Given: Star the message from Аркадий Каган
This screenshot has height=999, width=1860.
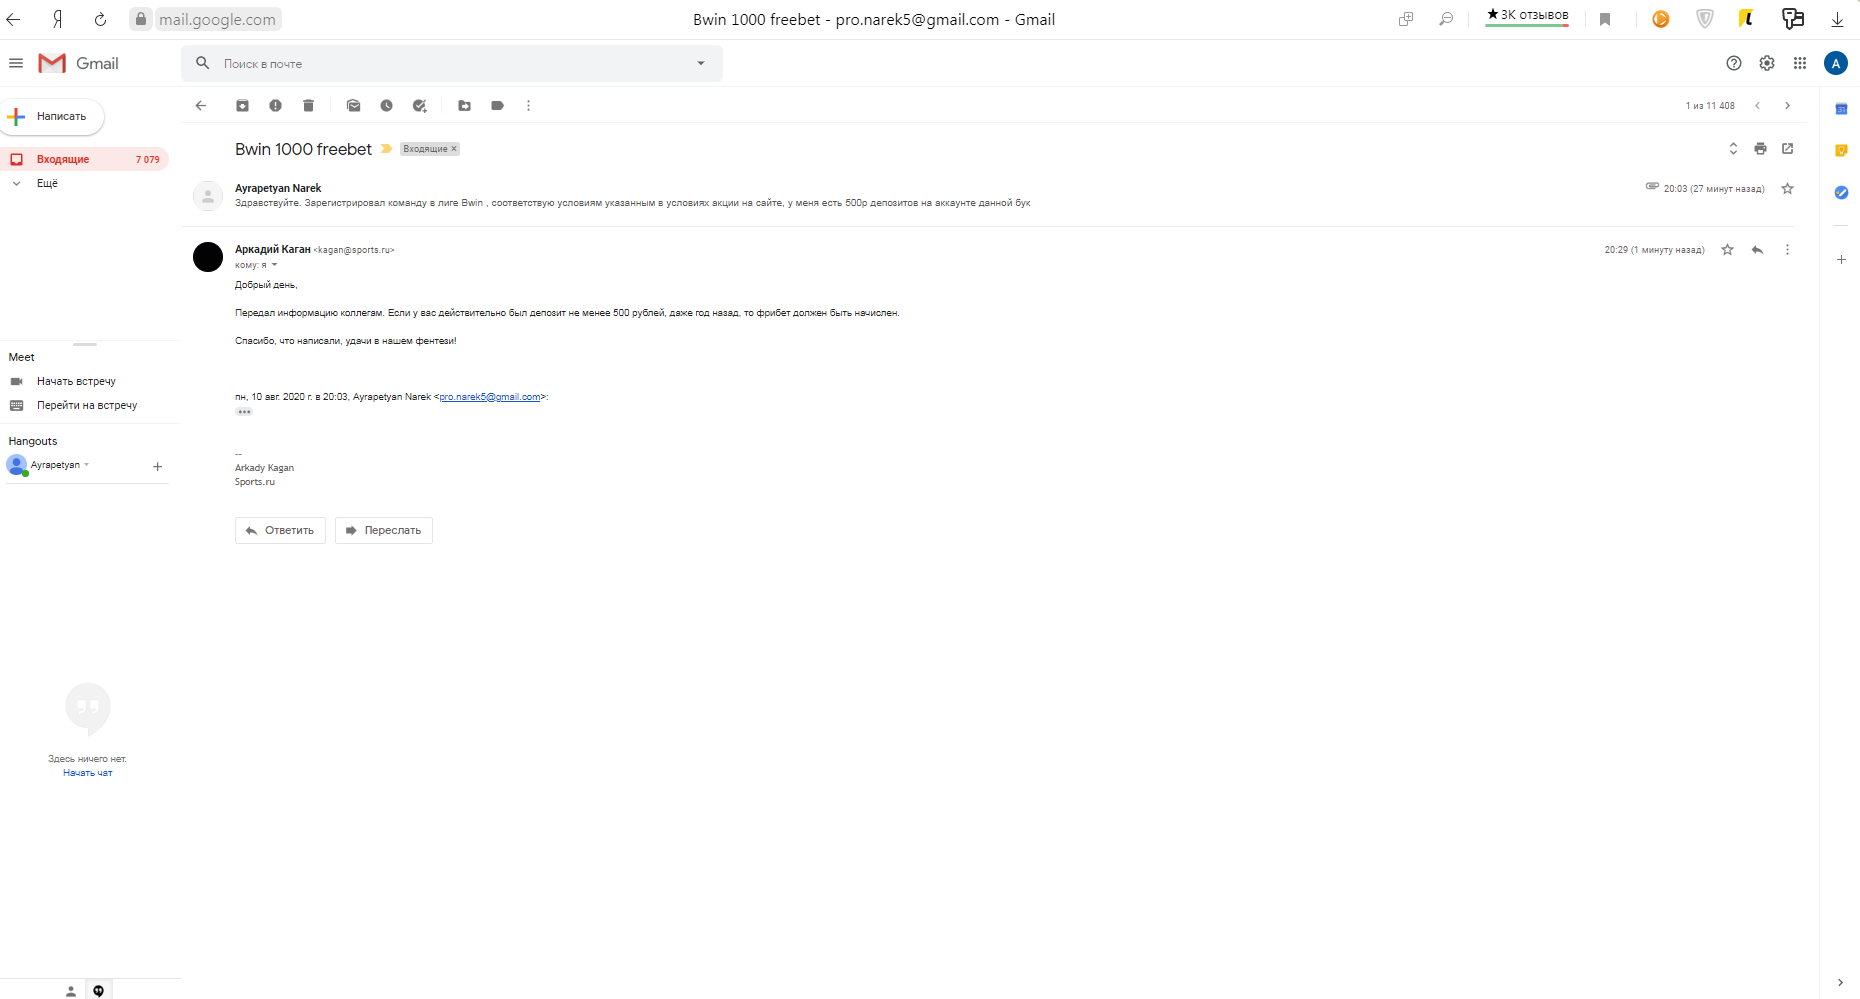Looking at the screenshot, I should tap(1727, 250).
